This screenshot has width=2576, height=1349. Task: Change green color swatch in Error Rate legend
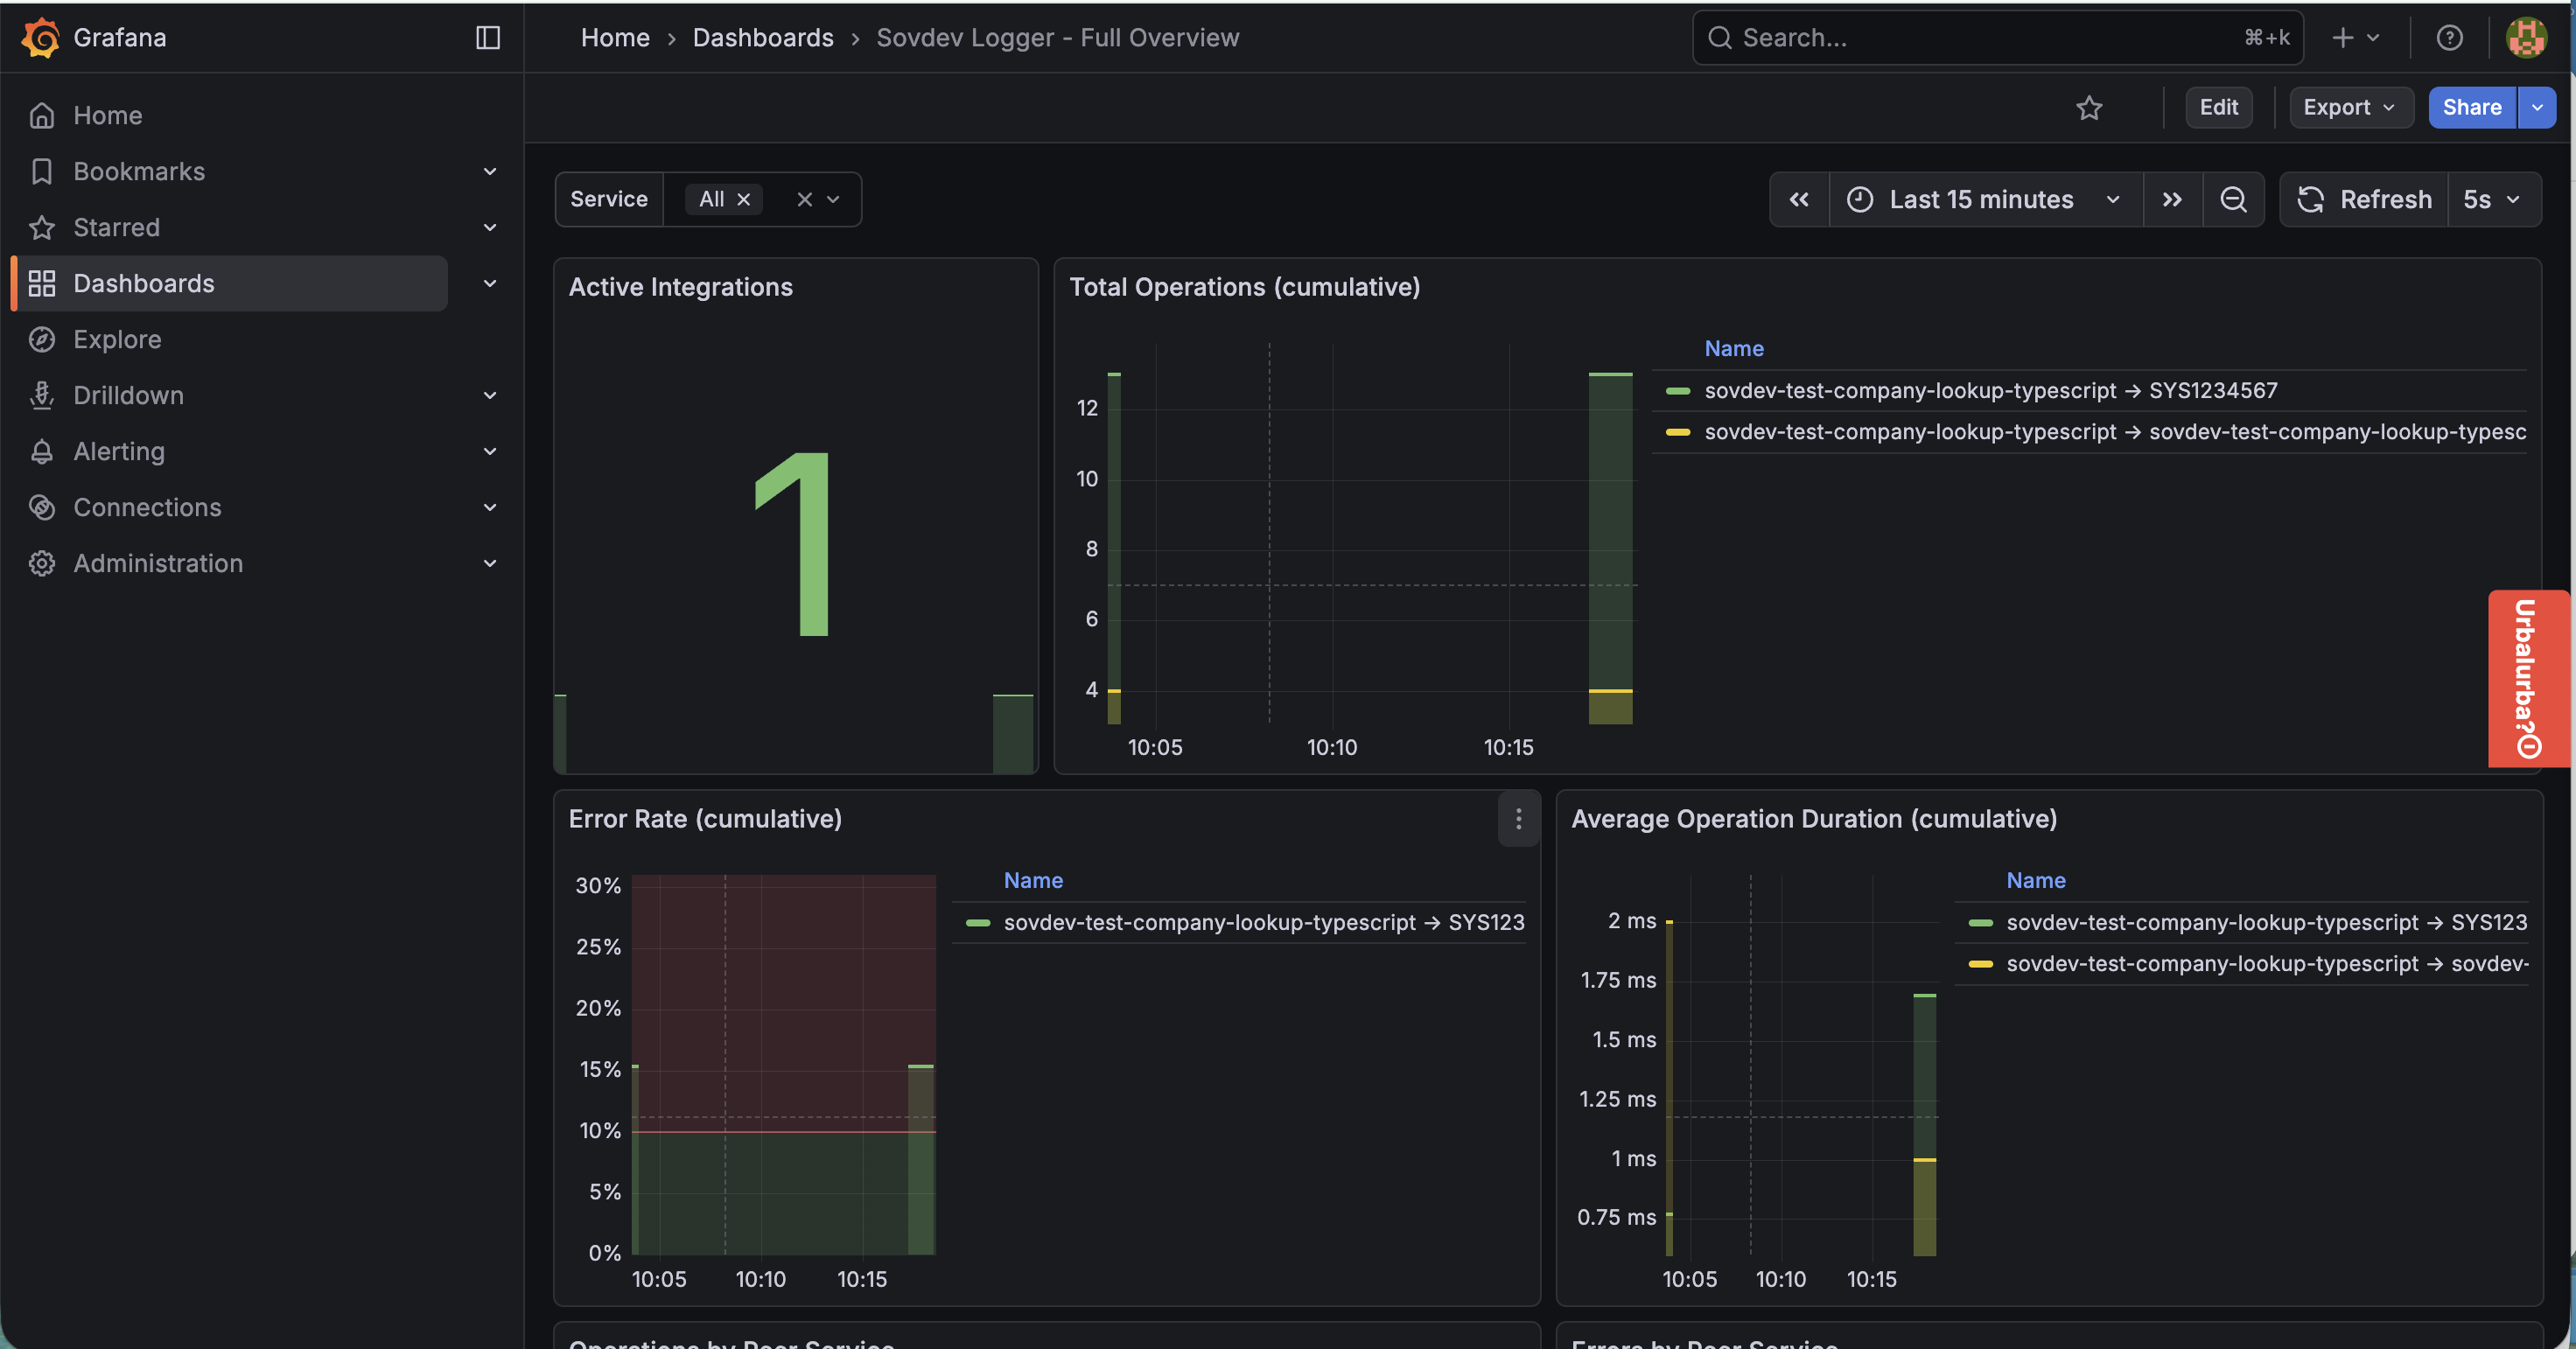coord(978,923)
